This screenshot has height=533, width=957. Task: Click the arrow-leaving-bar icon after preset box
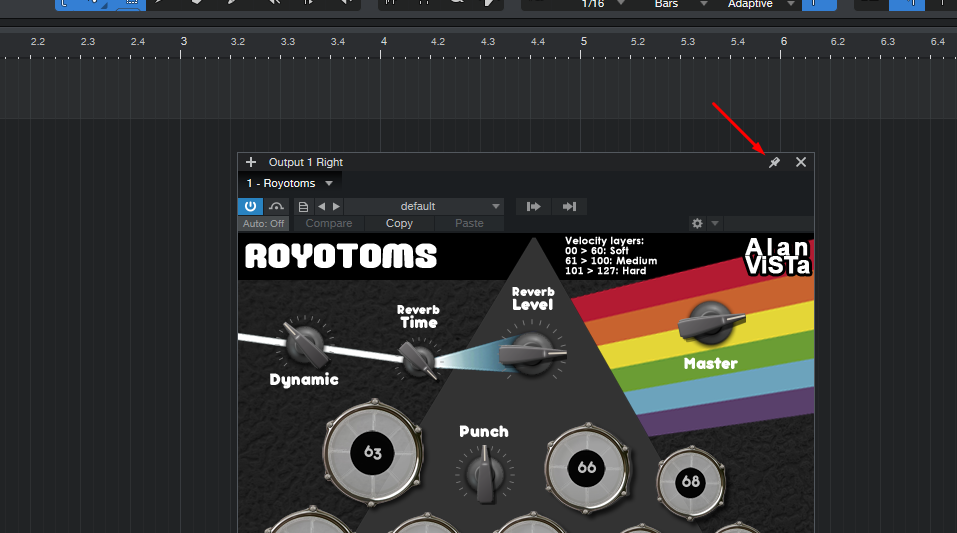(533, 206)
